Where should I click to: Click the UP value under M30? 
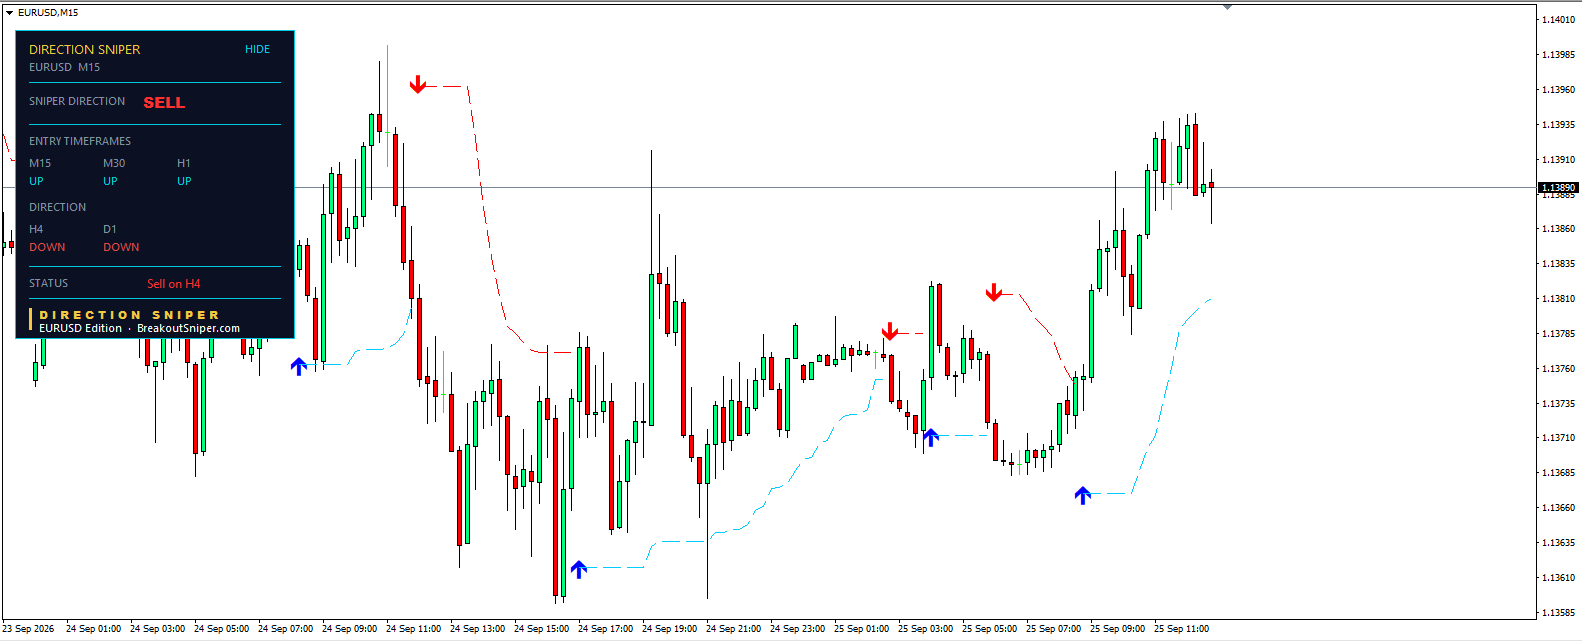point(110,181)
